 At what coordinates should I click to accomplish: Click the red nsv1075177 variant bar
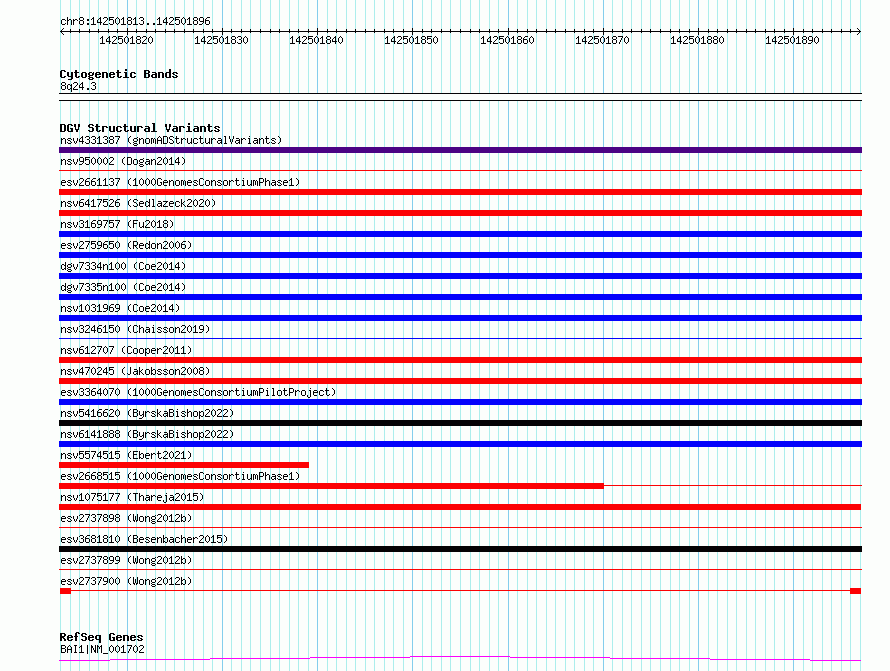[460, 507]
